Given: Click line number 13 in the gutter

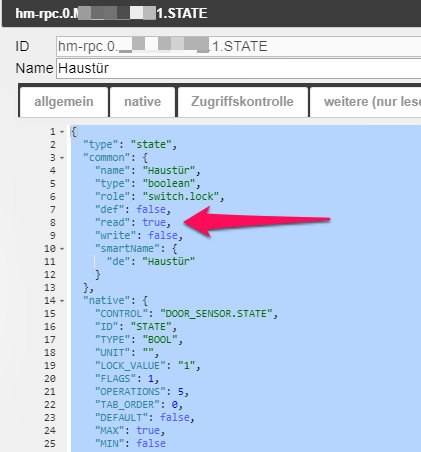Looking at the screenshot, I should coord(50,288).
